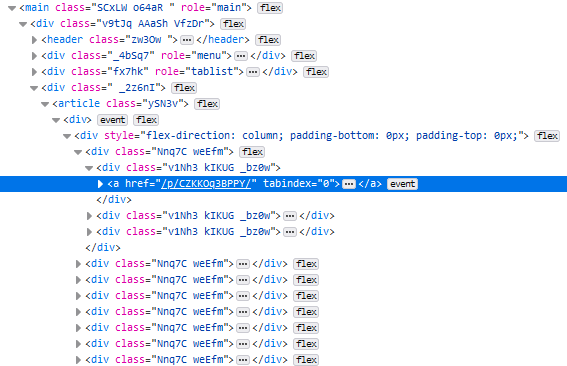Screen dimensions: 567x366
Task: Collapse the article ySN3v node
Action: point(45,104)
